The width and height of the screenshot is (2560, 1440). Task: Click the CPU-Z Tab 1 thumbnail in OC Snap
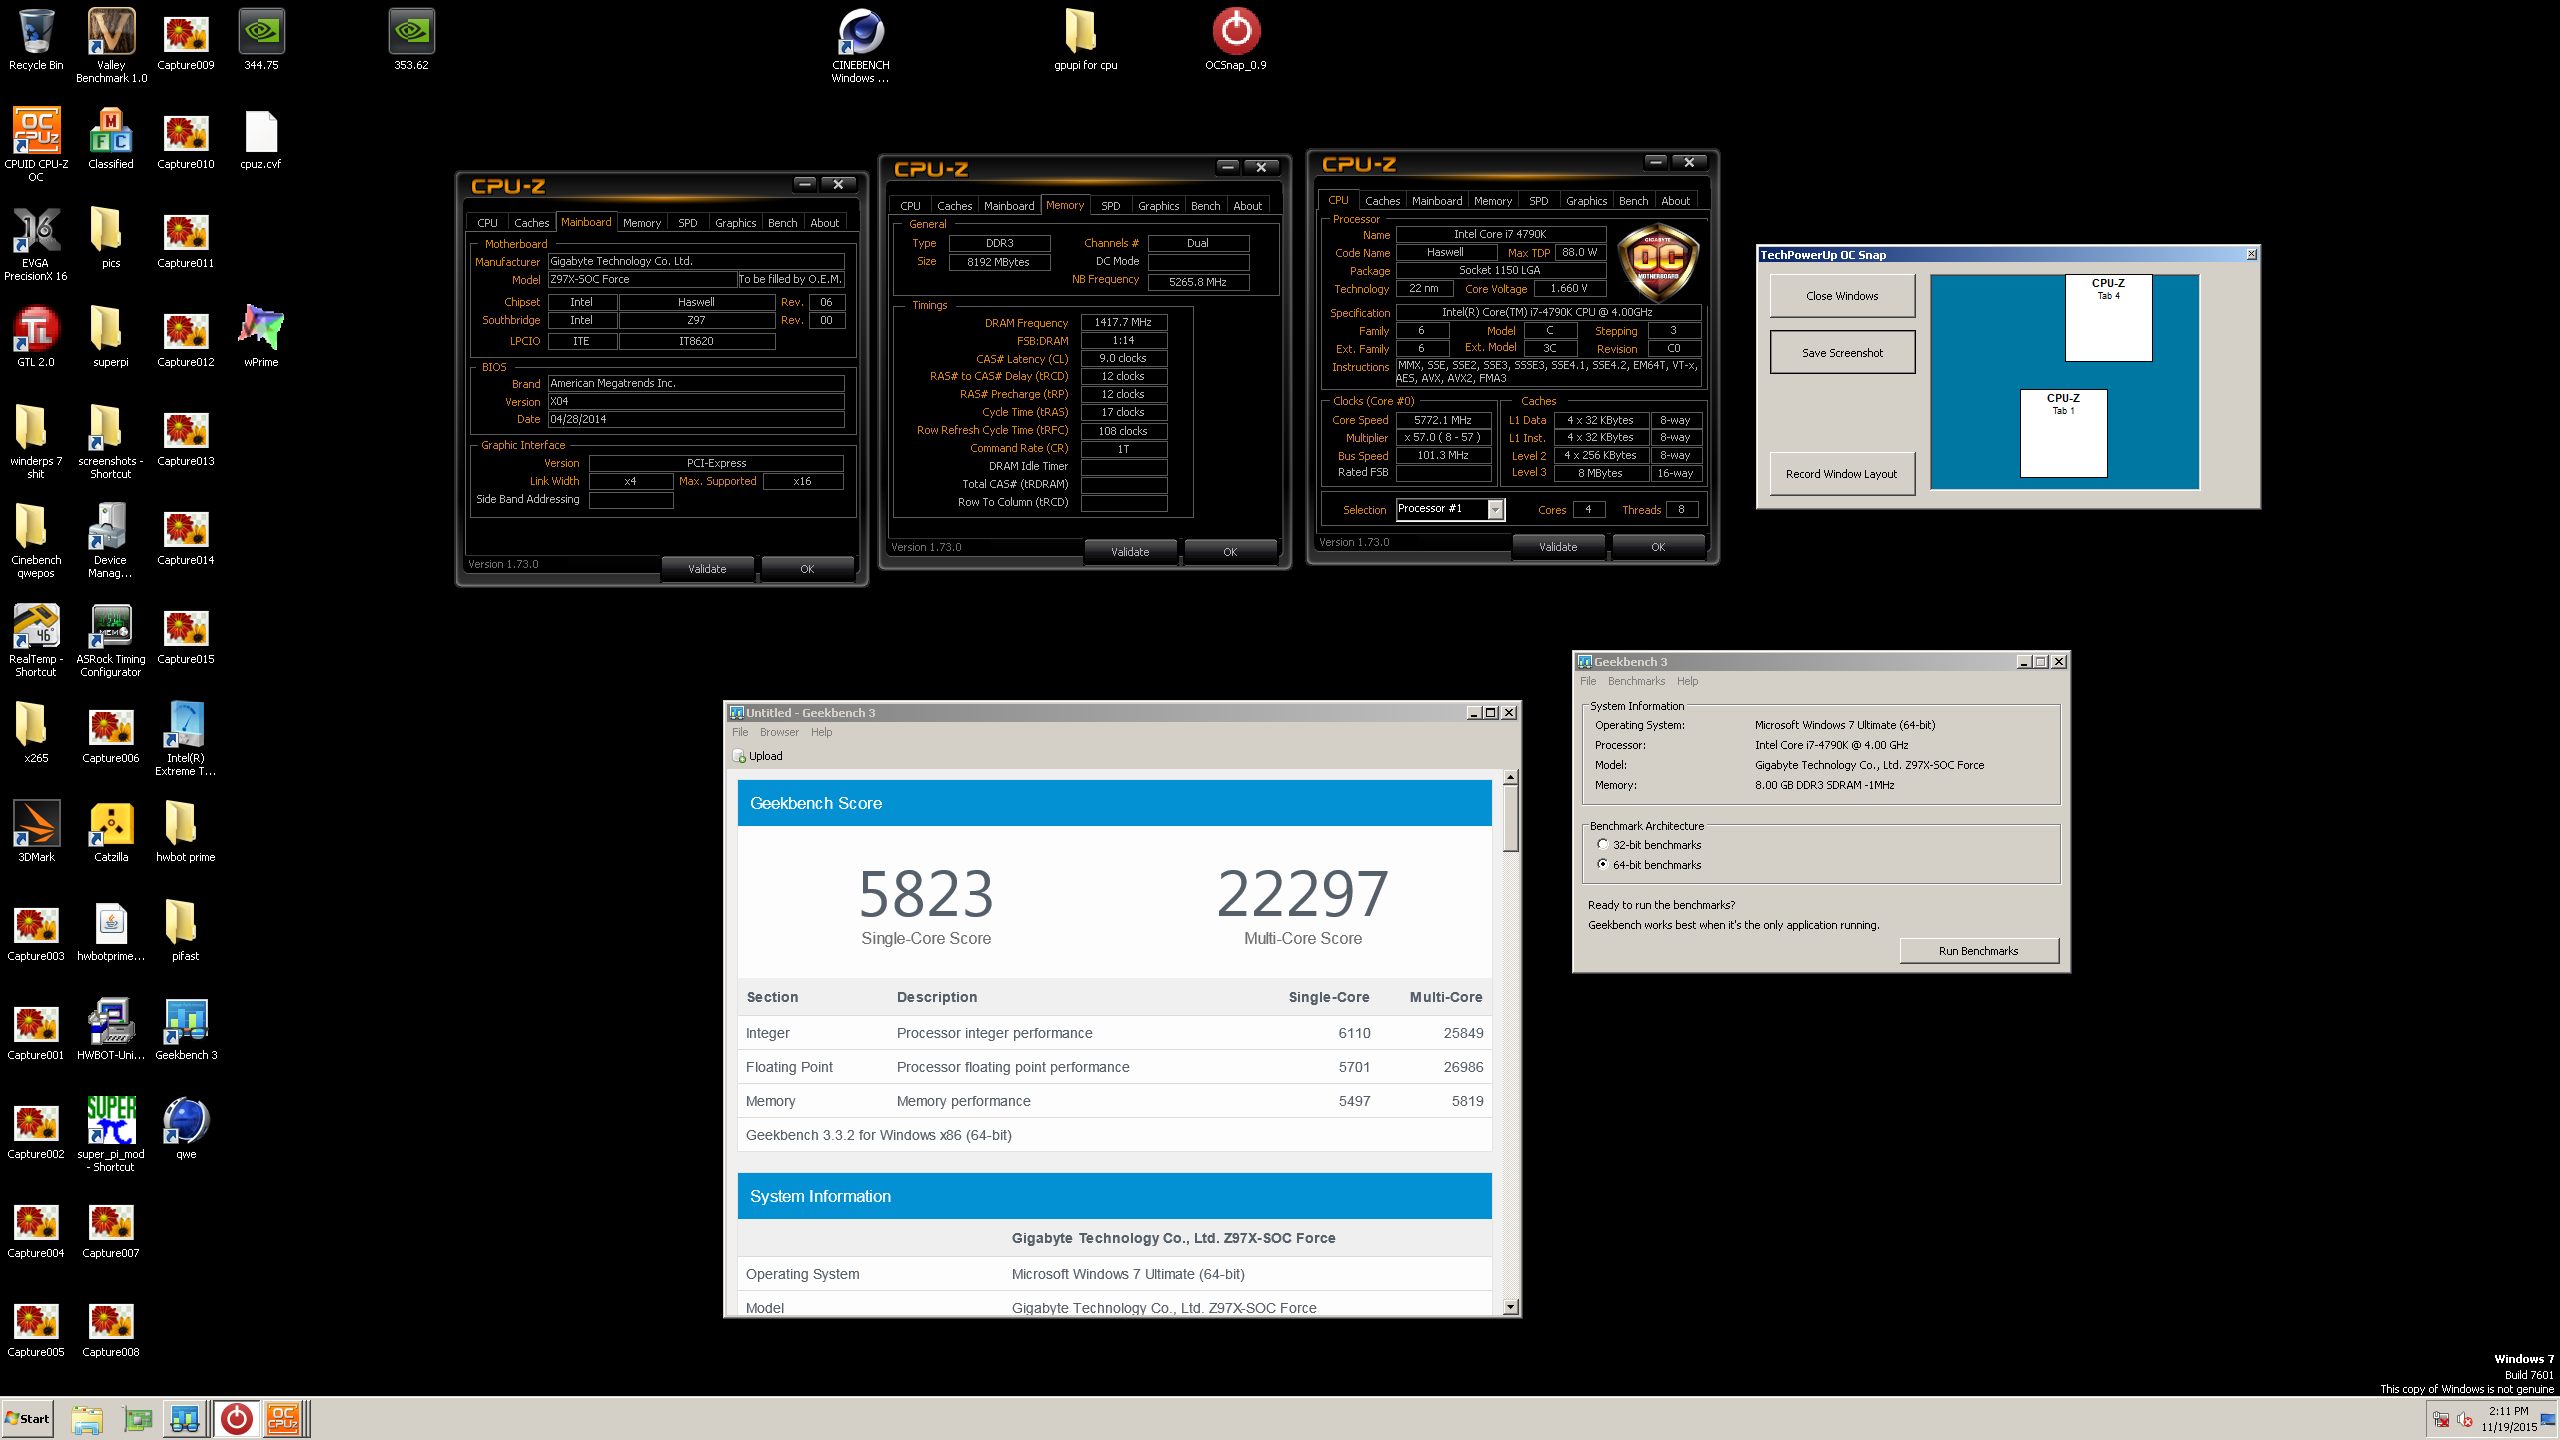click(x=2063, y=433)
